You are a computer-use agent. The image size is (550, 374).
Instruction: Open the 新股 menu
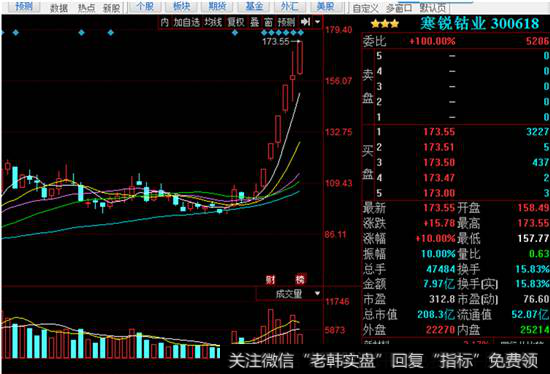(x=111, y=7)
